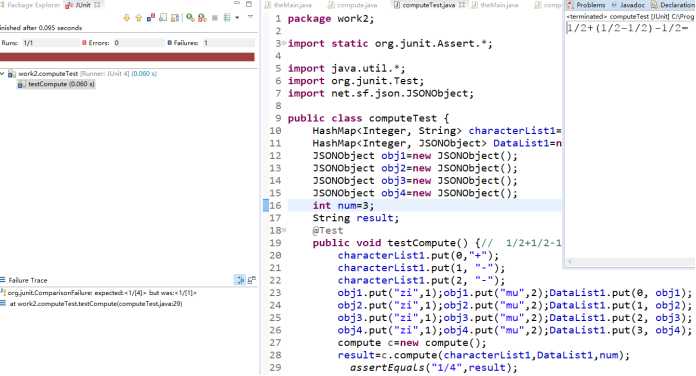Open test run history dropdown arrow
This screenshot has height=376, width=696.
coord(237,18)
